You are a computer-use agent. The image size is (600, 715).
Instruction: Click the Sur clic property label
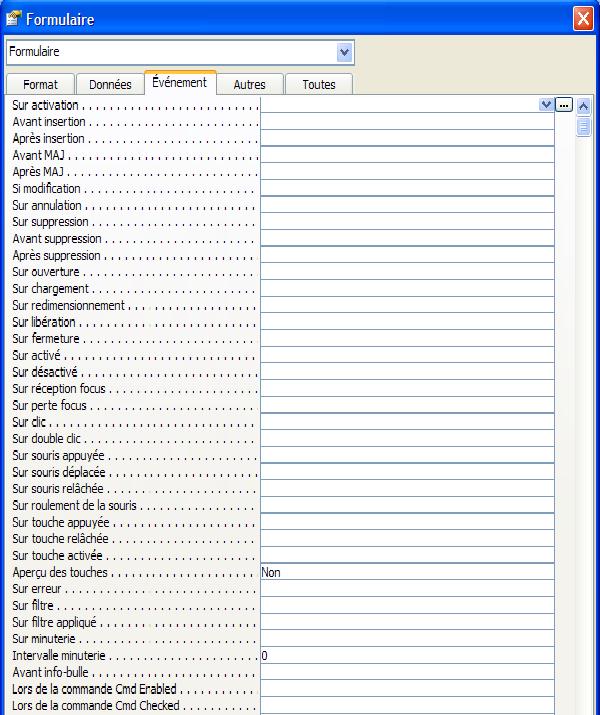pos(29,422)
